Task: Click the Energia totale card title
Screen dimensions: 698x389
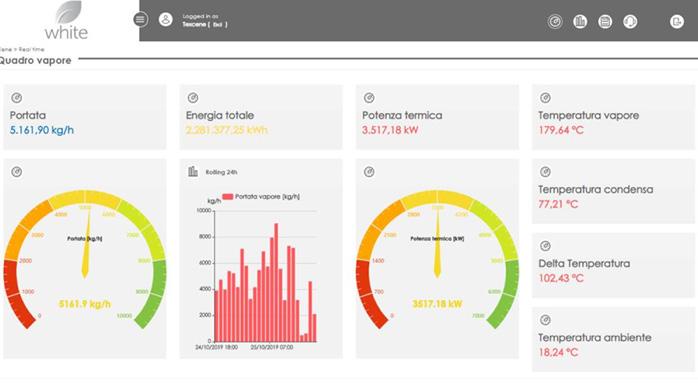Action: (220, 115)
